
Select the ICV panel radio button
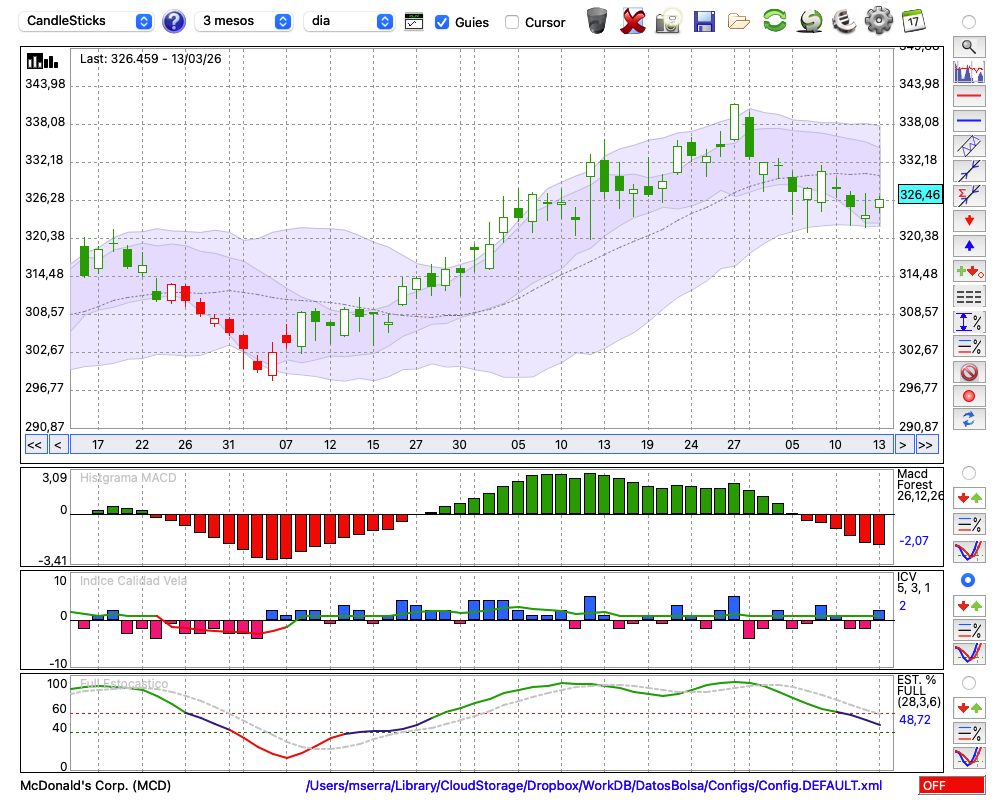click(x=969, y=580)
